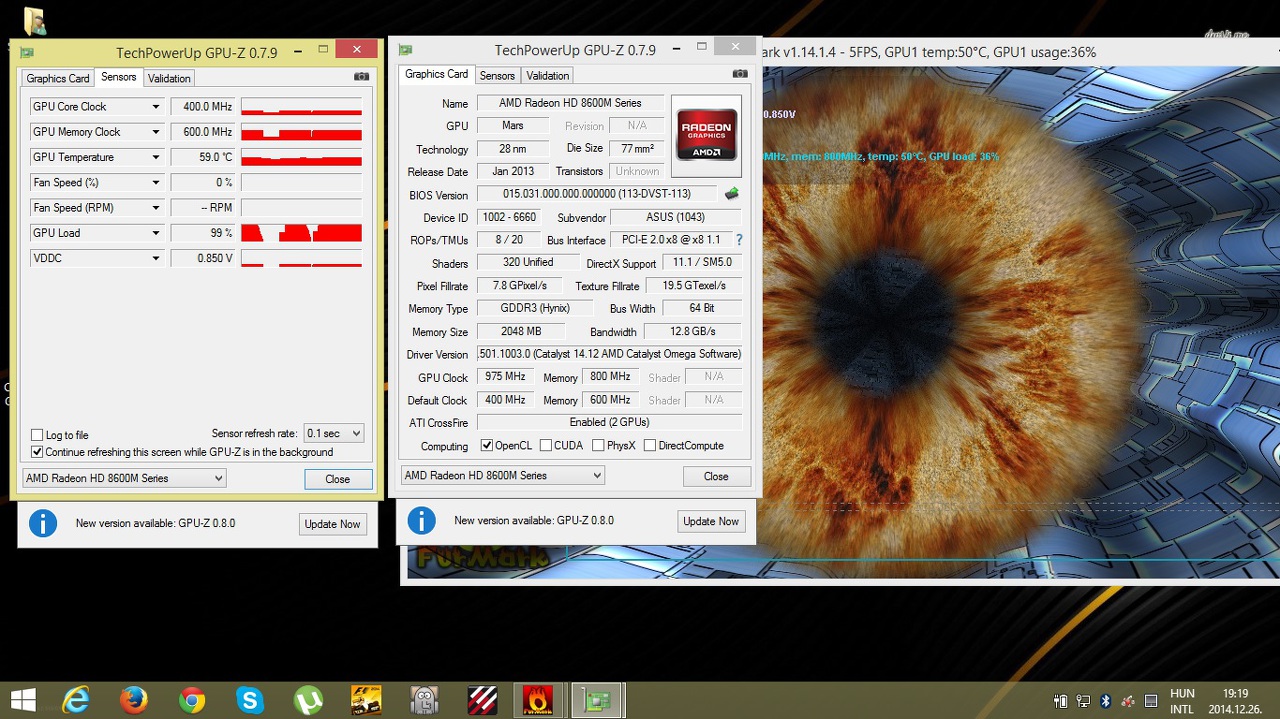Image resolution: width=1280 pixels, height=719 pixels.
Task: Click the Driver Version field
Action: 609,354
